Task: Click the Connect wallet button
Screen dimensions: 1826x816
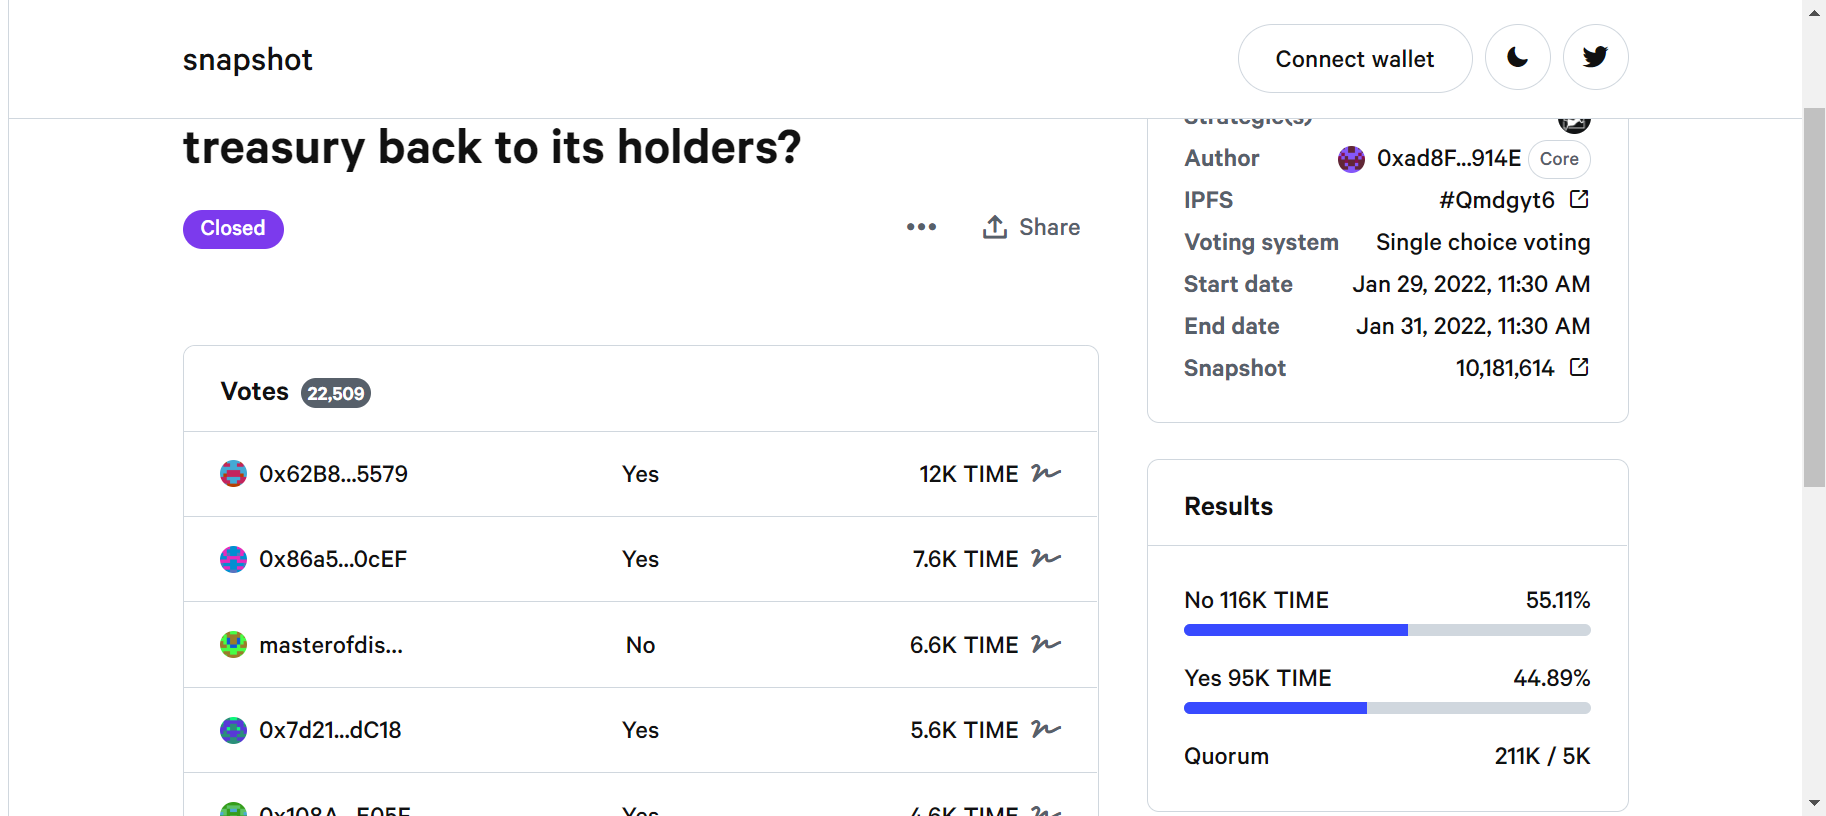Action: [1354, 58]
